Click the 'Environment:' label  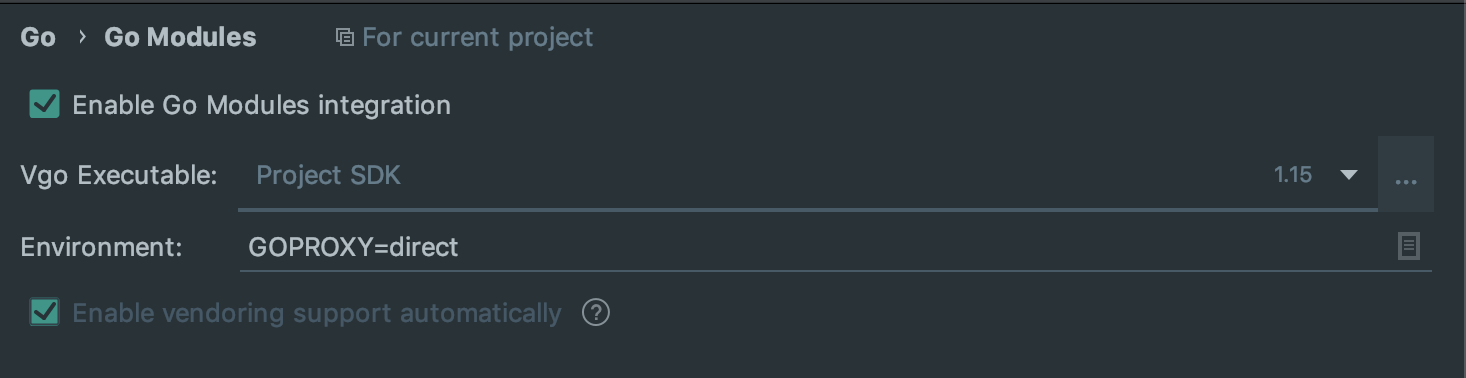click(102, 247)
